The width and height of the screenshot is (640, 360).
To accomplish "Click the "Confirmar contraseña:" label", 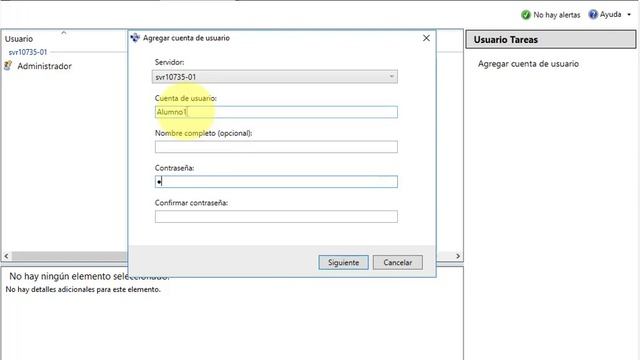I will click(191, 203).
